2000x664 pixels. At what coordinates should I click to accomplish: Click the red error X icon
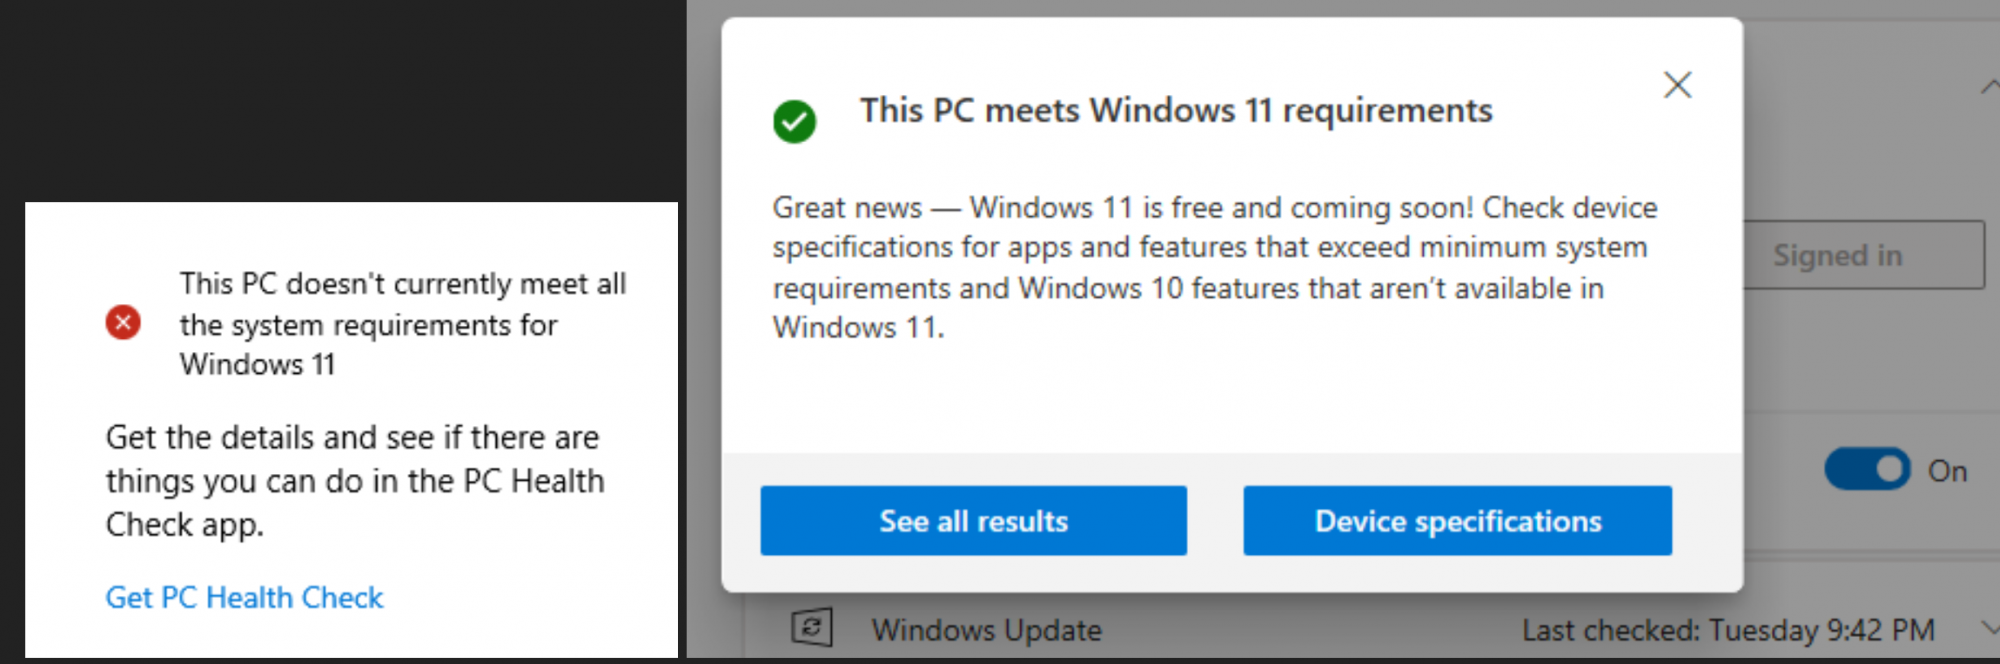point(123,322)
